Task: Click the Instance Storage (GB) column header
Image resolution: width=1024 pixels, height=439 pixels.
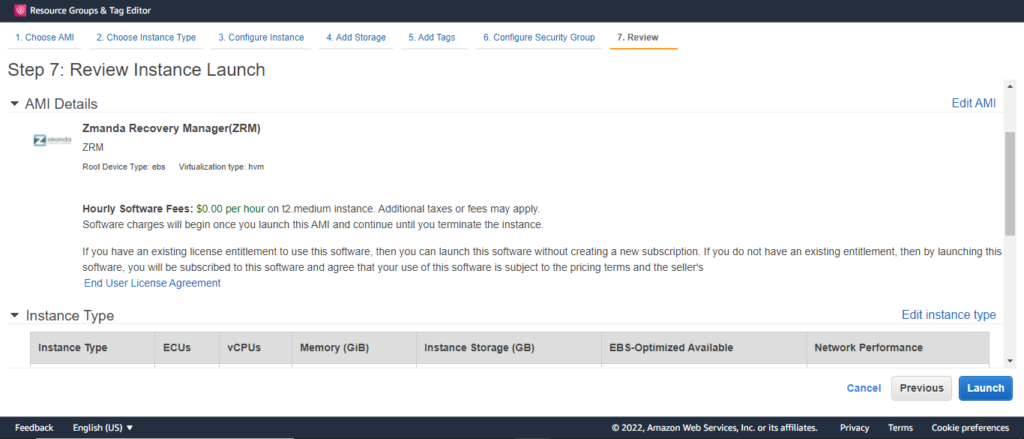Action: 509,348
